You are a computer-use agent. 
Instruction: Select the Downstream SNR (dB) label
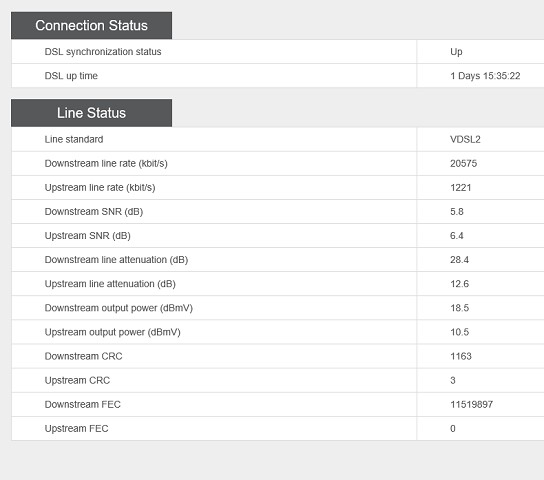click(x=94, y=212)
